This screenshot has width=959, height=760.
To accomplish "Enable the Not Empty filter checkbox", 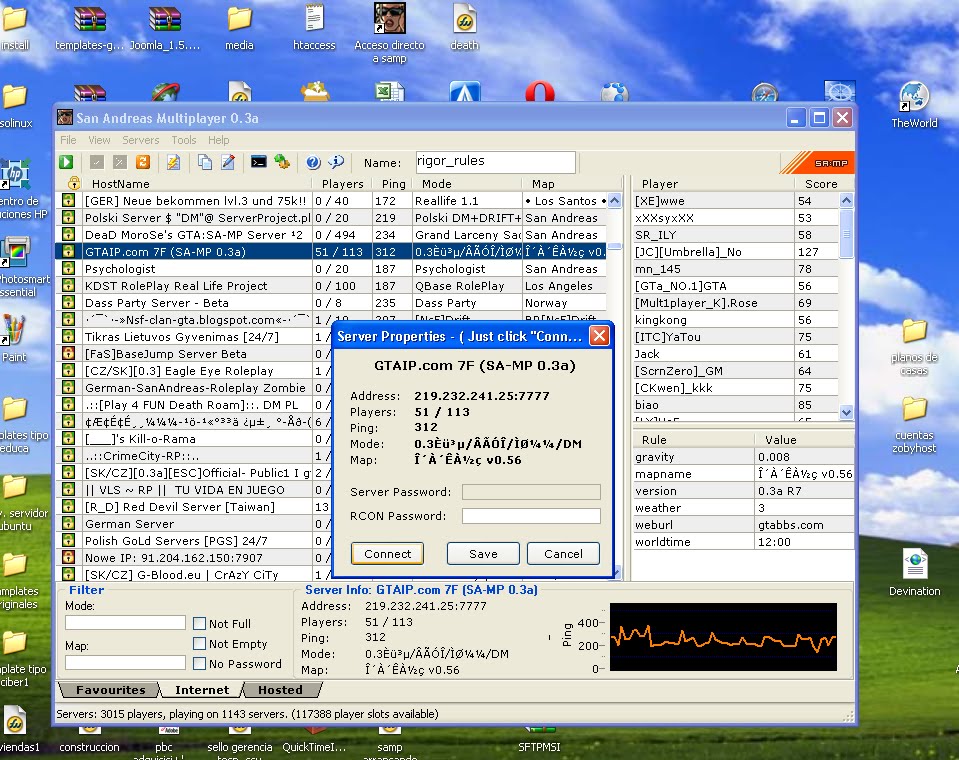I will pos(200,644).
